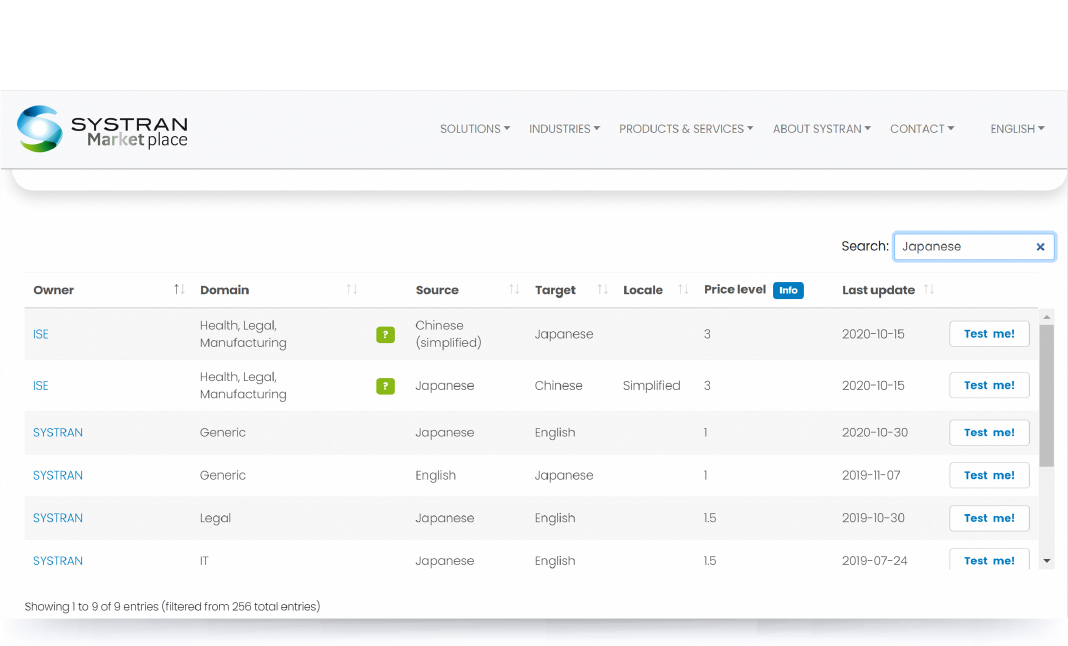The height and width of the screenshot is (646, 1068).
Task: Expand the Solutions dropdown menu
Action: coord(475,129)
